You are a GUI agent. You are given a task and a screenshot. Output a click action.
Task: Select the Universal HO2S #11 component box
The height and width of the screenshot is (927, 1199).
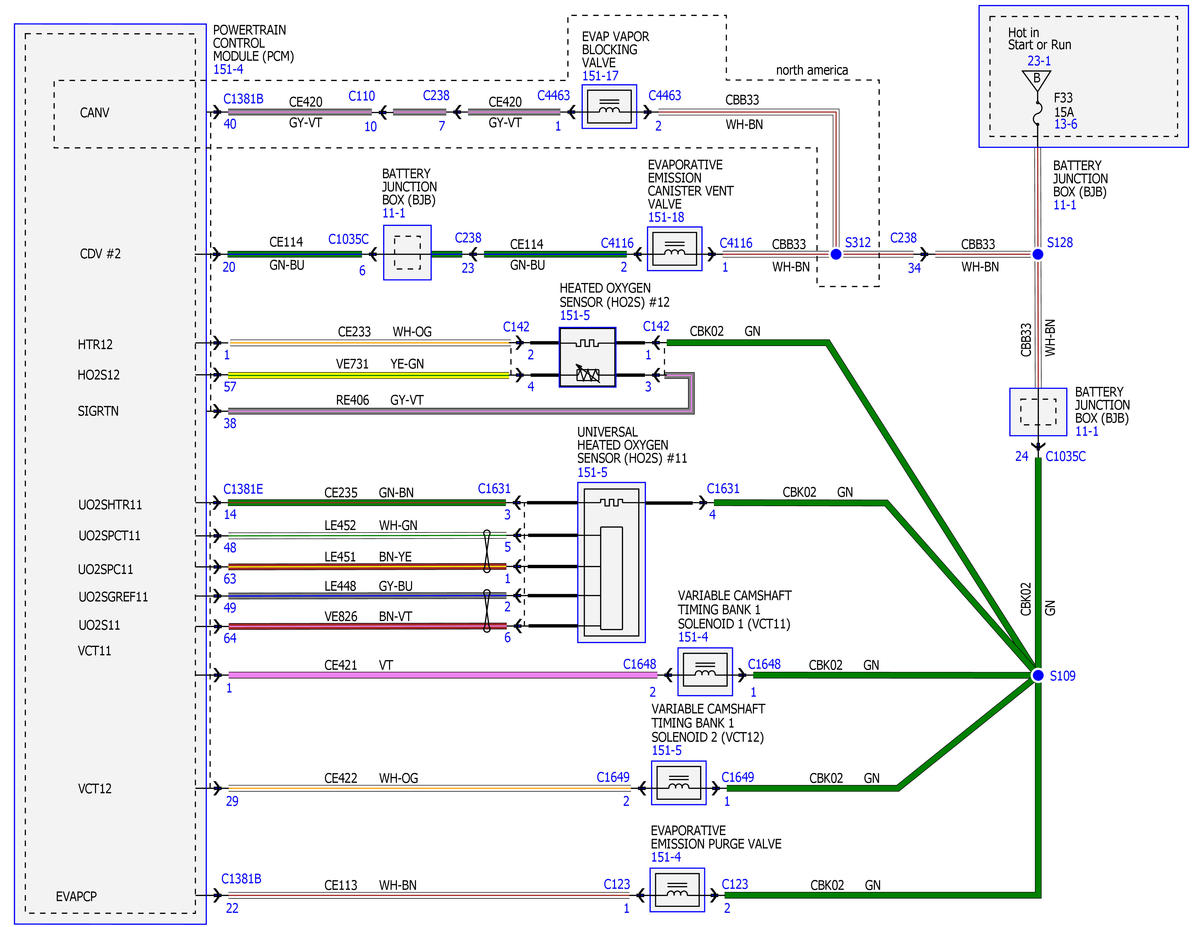pos(611,562)
